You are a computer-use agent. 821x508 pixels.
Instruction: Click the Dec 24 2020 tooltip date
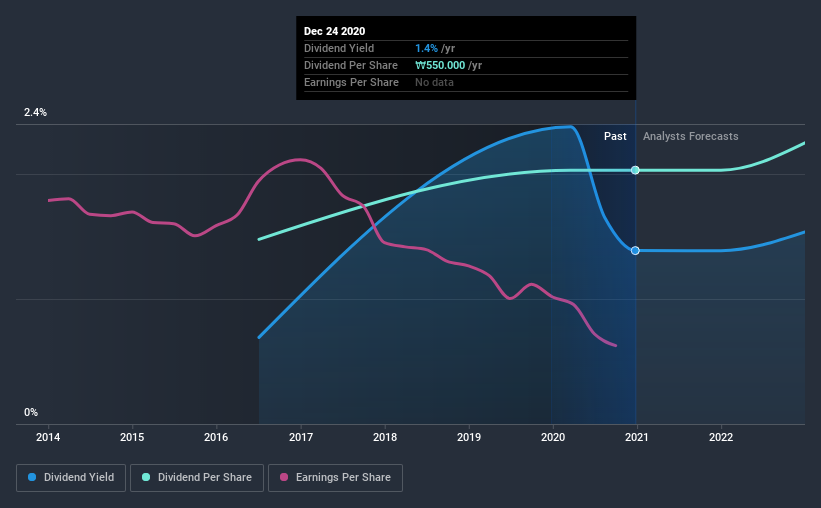[x=335, y=31]
